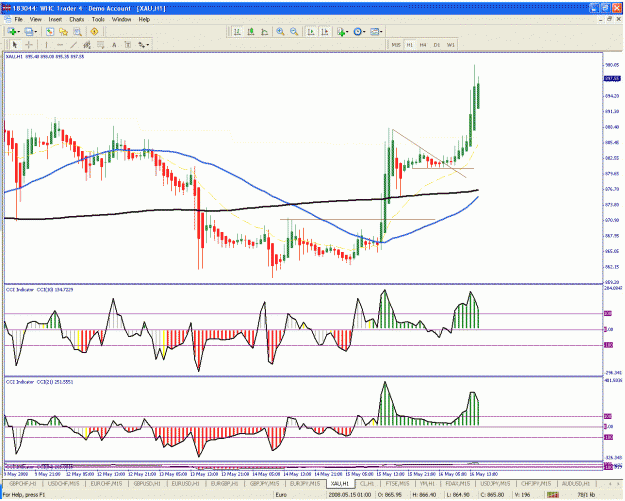
Task: Switch to the USDJPY,M15 chart tab
Action: 495,484
